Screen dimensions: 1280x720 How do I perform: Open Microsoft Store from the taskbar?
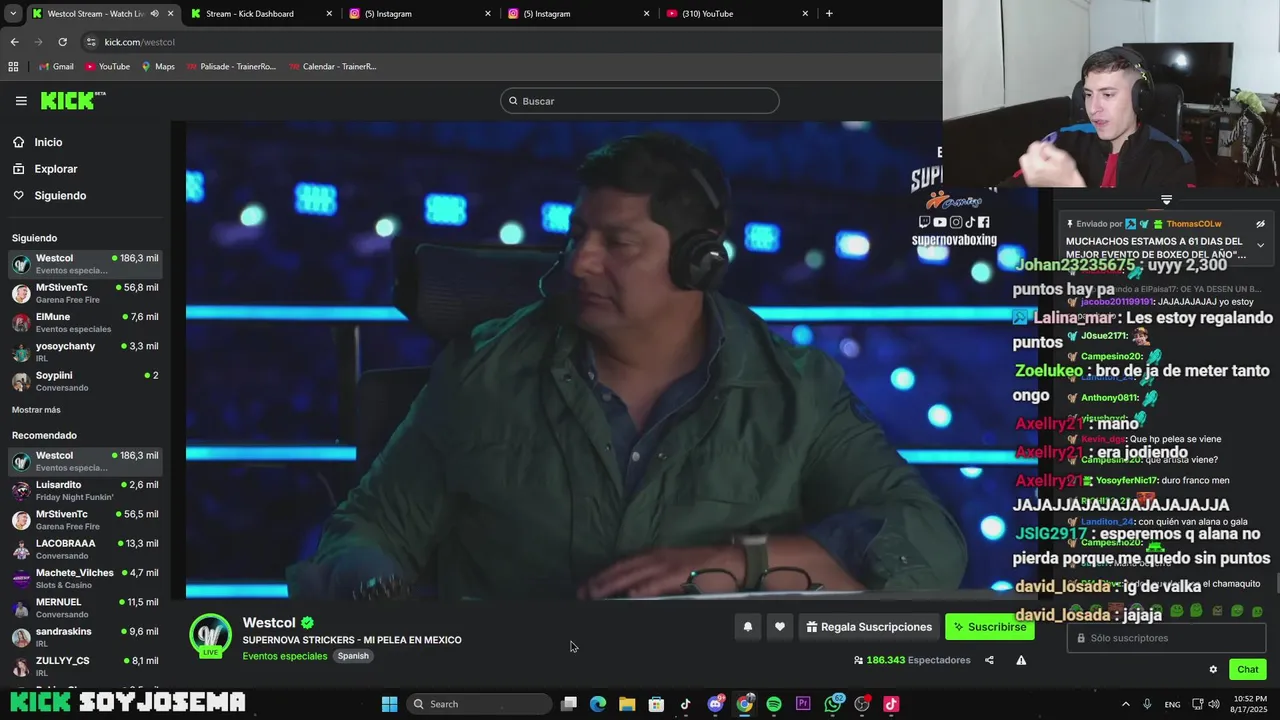pyautogui.click(x=656, y=704)
